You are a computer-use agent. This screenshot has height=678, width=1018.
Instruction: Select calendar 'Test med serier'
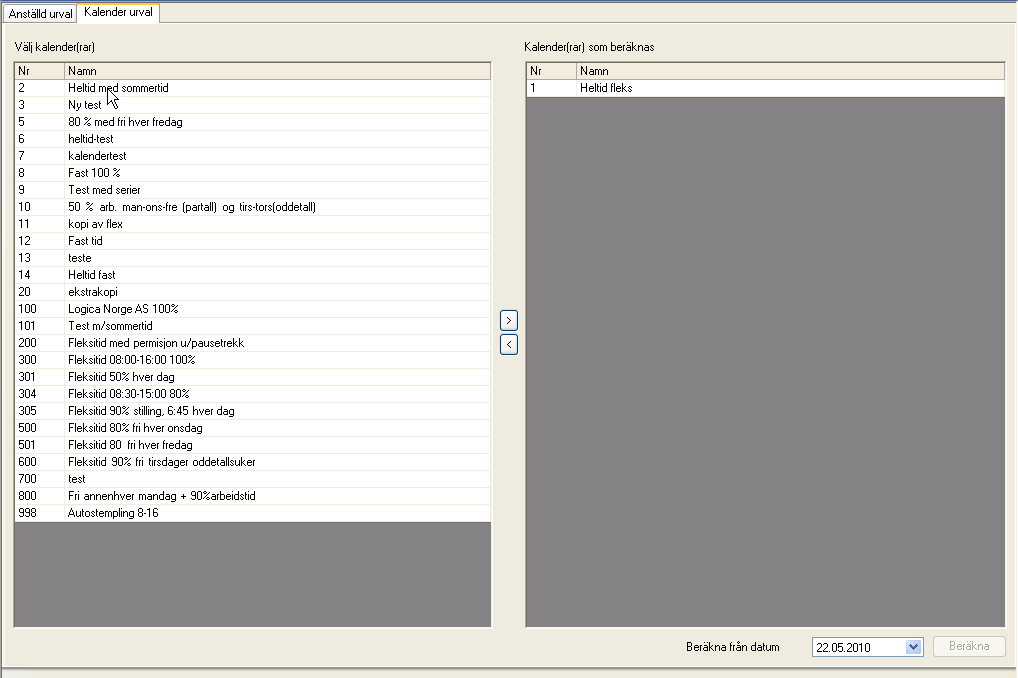coord(253,190)
